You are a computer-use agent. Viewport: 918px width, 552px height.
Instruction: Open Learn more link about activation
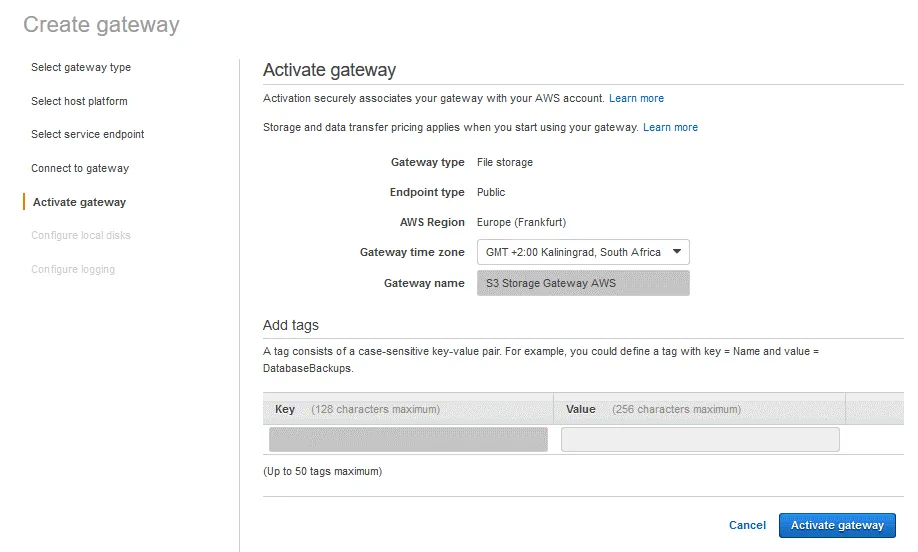pos(636,98)
